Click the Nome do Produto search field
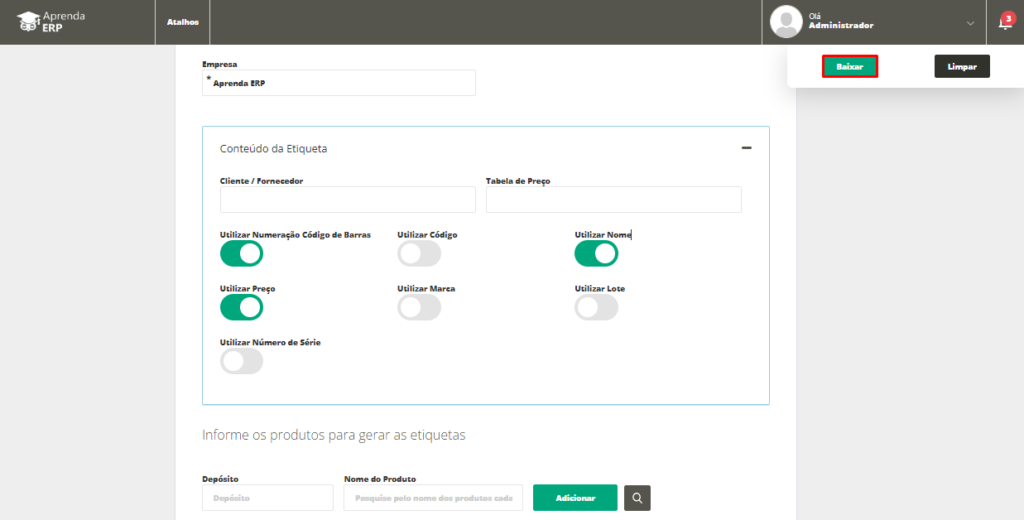Image resolution: width=1024 pixels, height=520 pixels. point(434,498)
